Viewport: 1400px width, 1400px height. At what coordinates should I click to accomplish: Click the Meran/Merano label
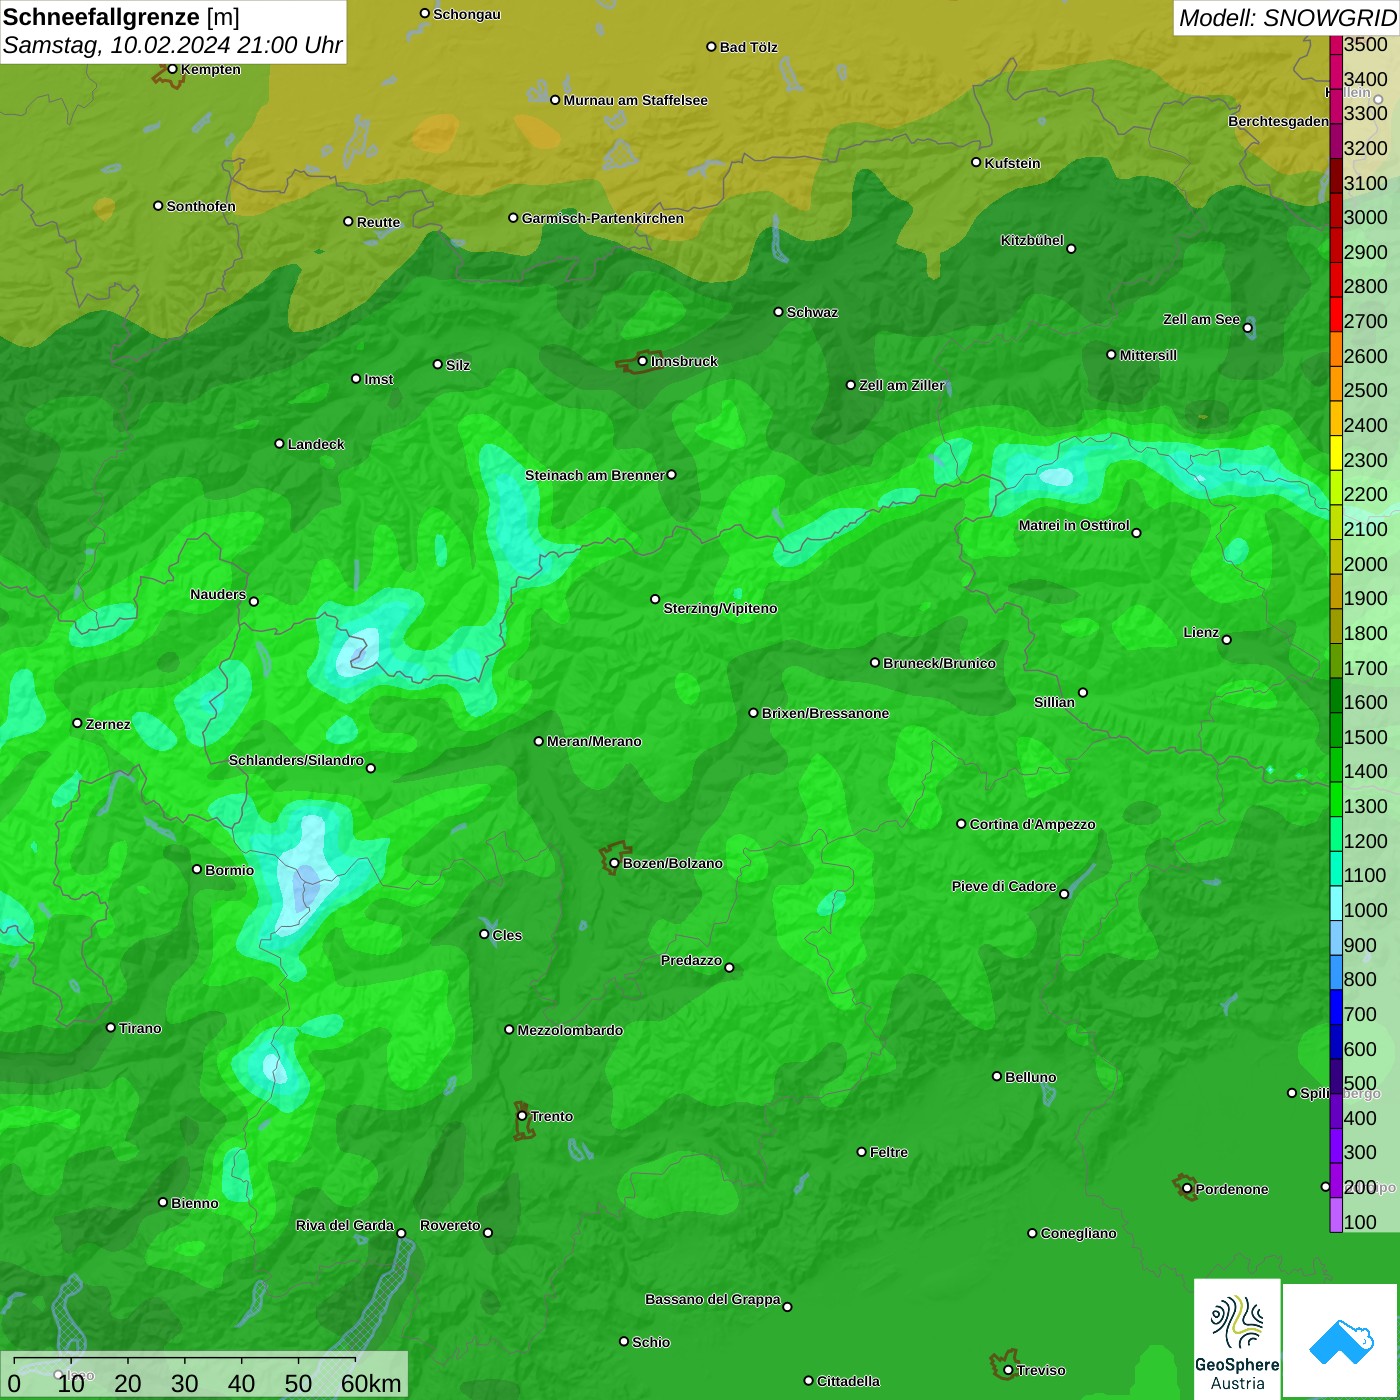point(594,741)
